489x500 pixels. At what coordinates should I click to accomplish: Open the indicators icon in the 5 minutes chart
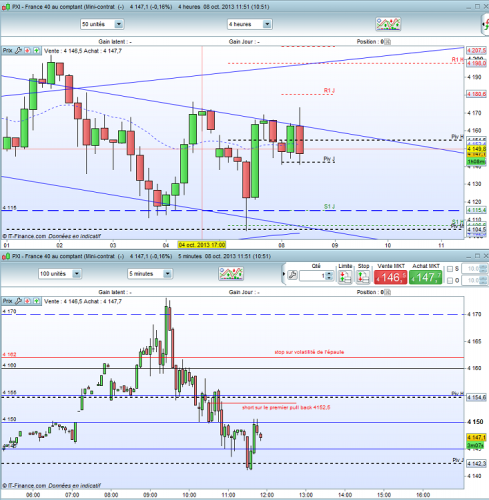231,273
